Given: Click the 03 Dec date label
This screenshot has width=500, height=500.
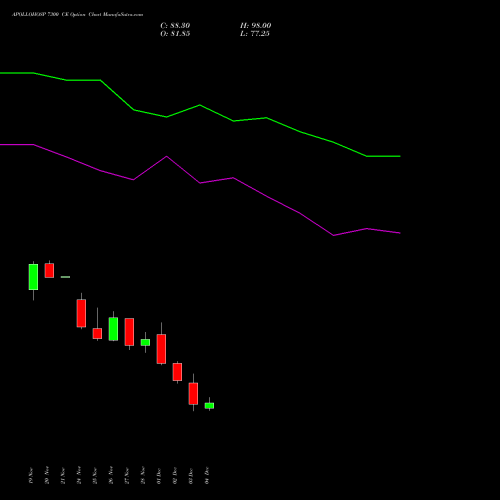Looking at the screenshot, I should (x=191, y=476).
